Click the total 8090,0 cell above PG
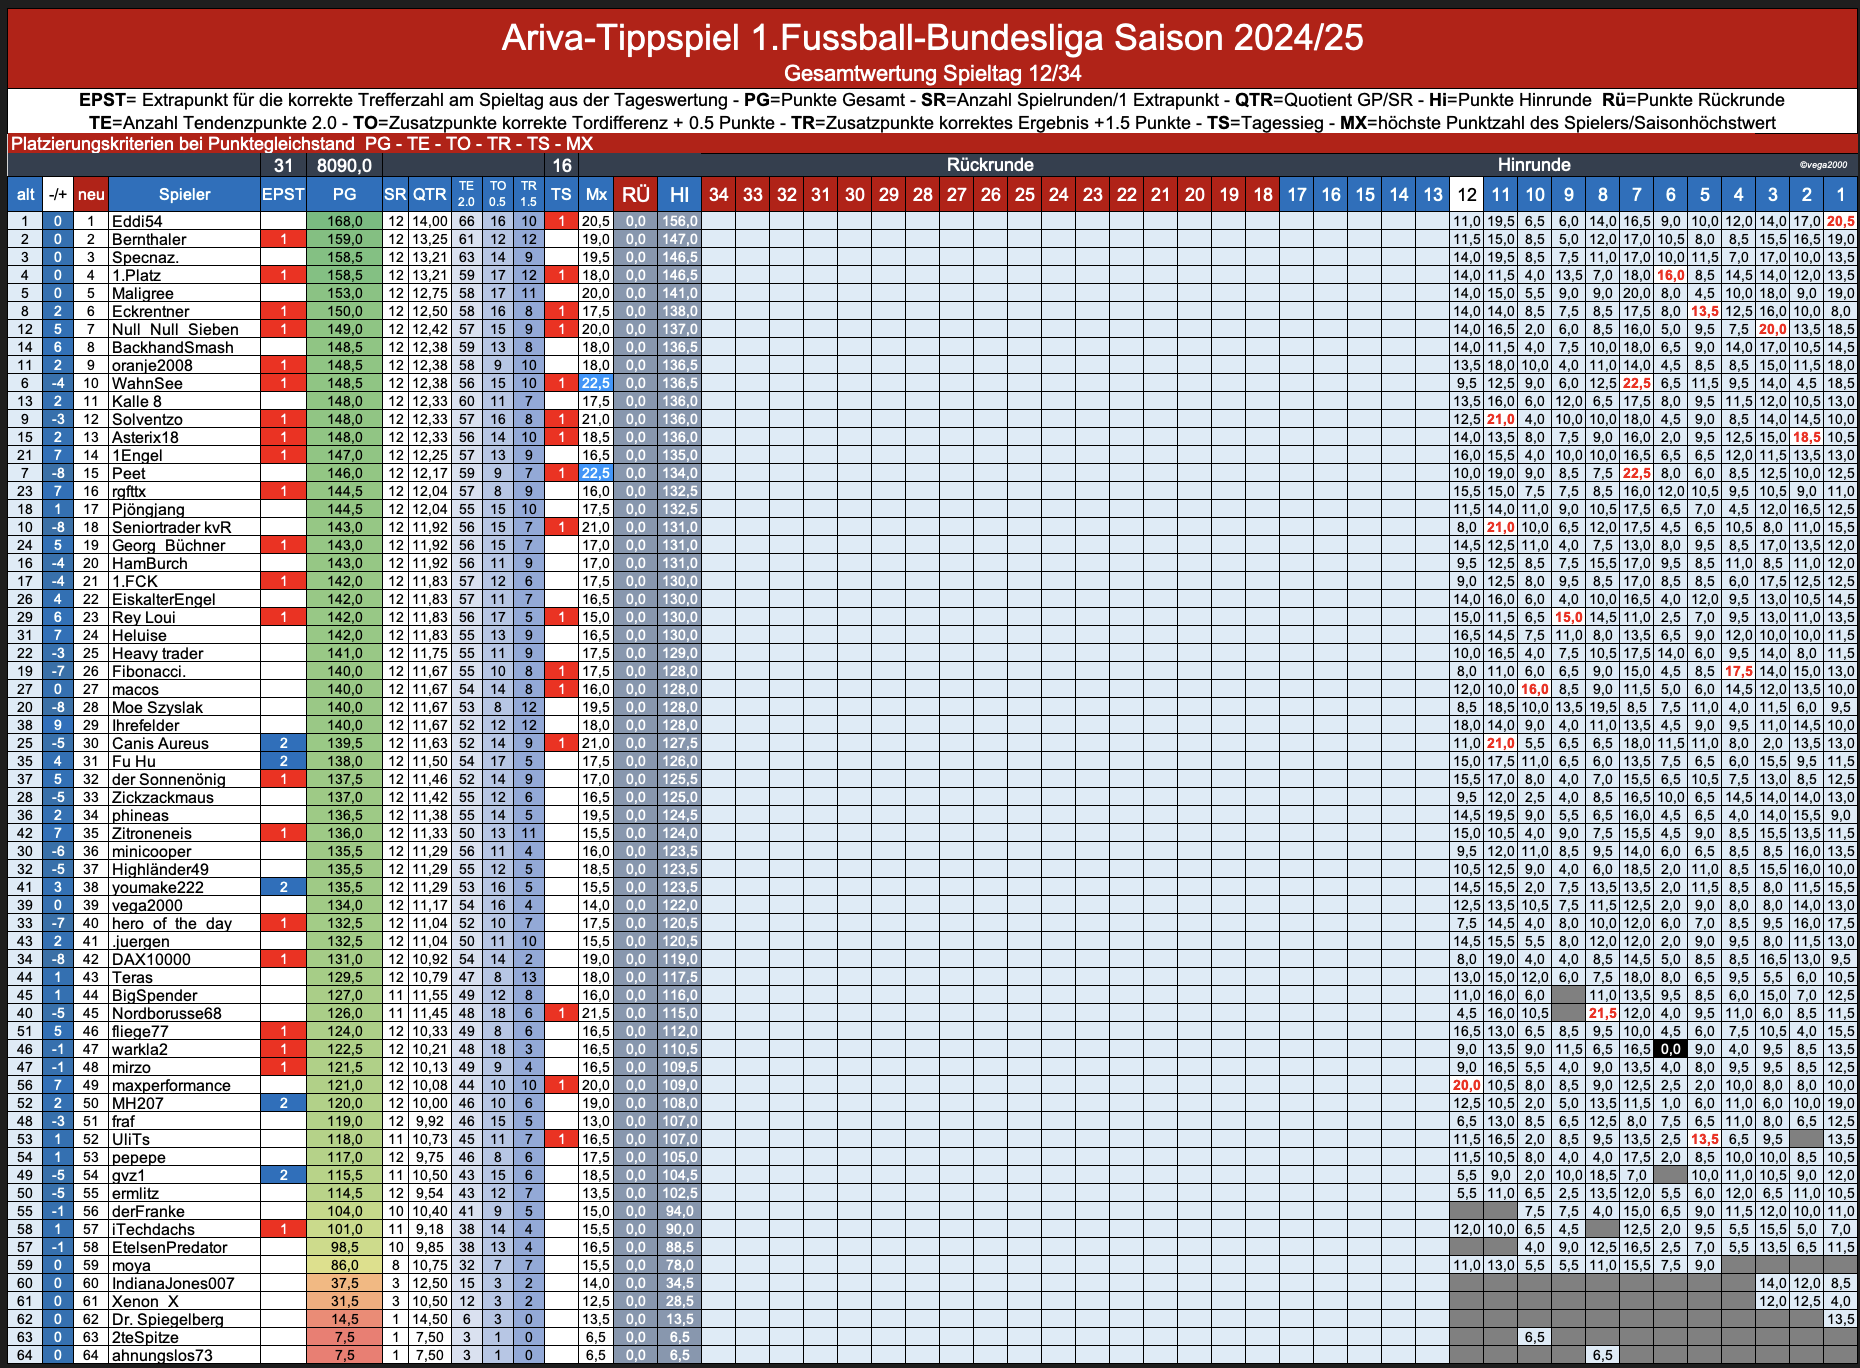This screenshot has width=1860, height=1368. point(344,165)
